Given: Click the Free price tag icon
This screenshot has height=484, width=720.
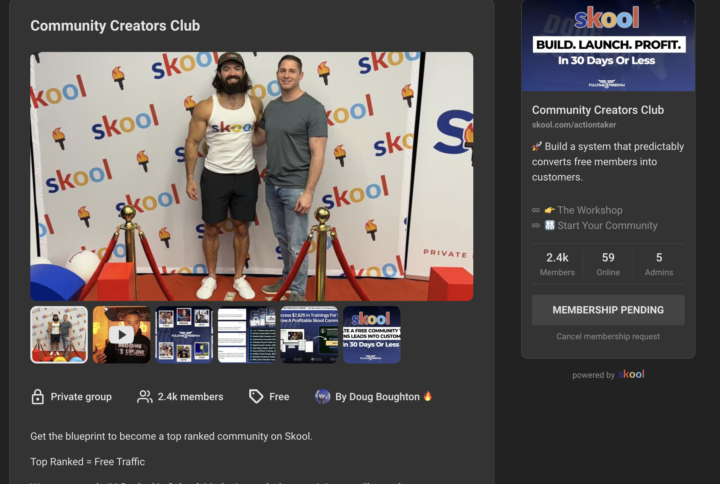Looking at the screenshot, I should [x=256, y=396].
